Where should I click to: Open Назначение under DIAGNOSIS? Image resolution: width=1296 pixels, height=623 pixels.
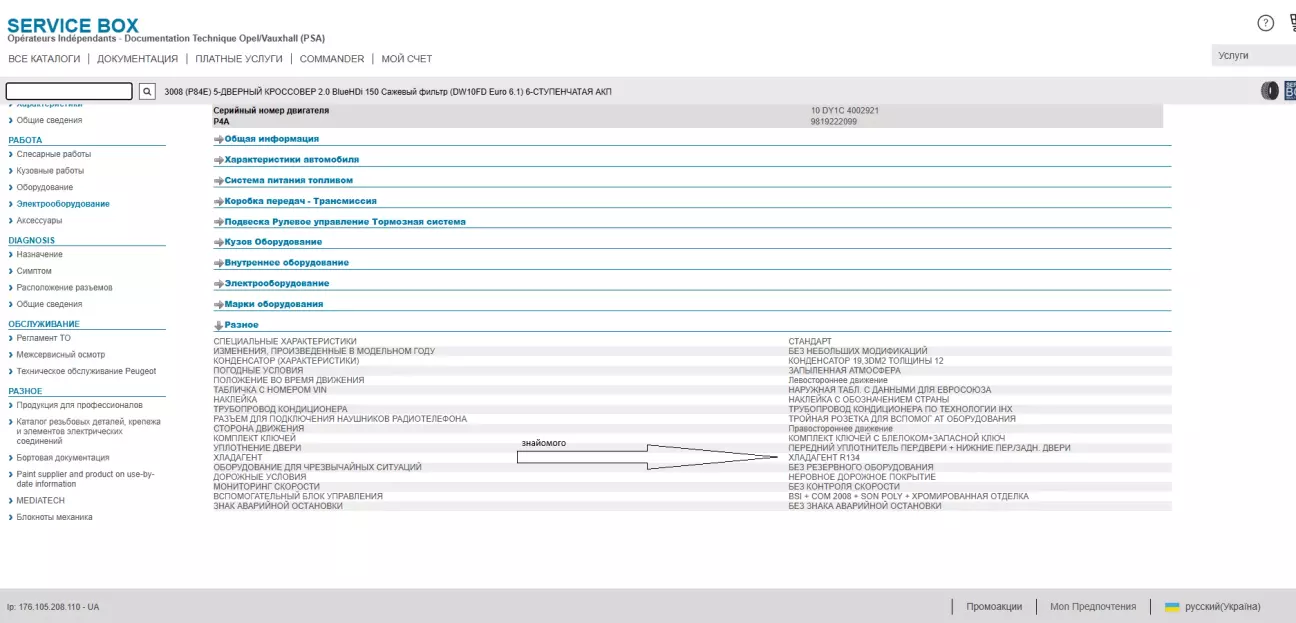(39, 254)
